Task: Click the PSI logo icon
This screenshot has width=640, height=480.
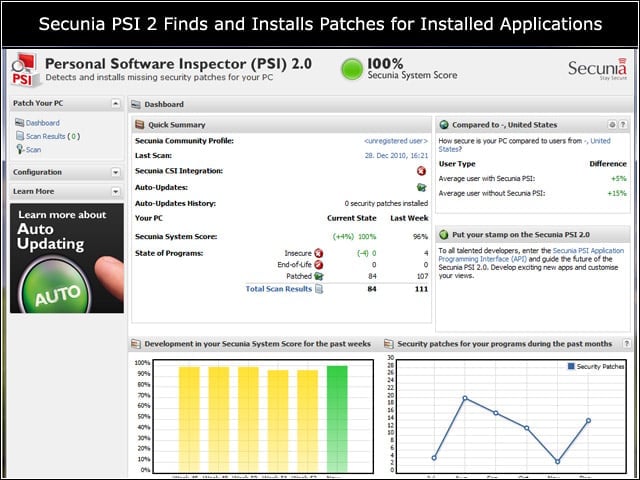Action: [x=25, y=70]
